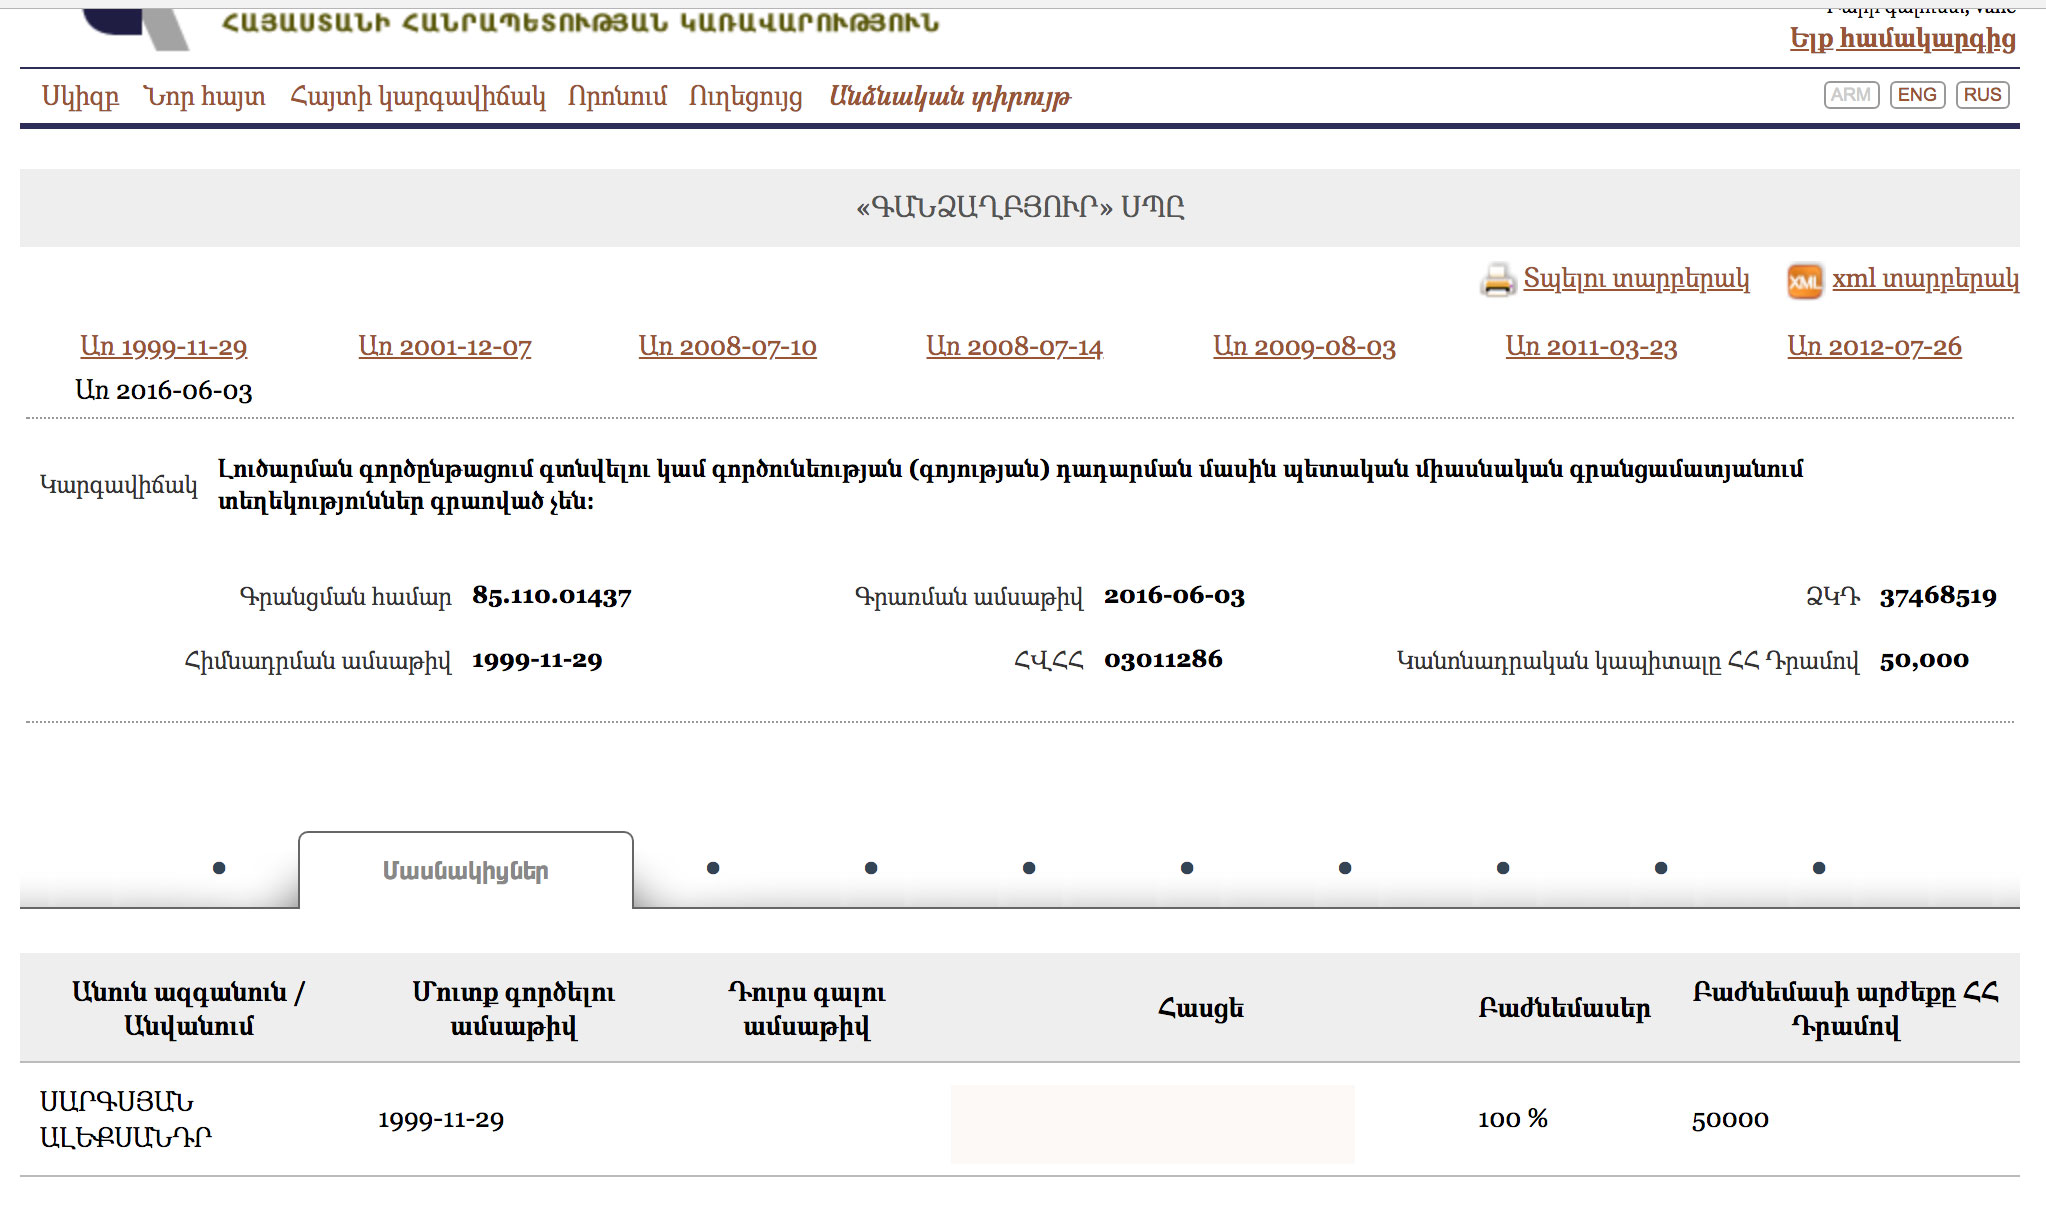The height and width of the screenshot is (1215, 2046).
Task: Click the share value 50000 cell
Action: 1730,1120
